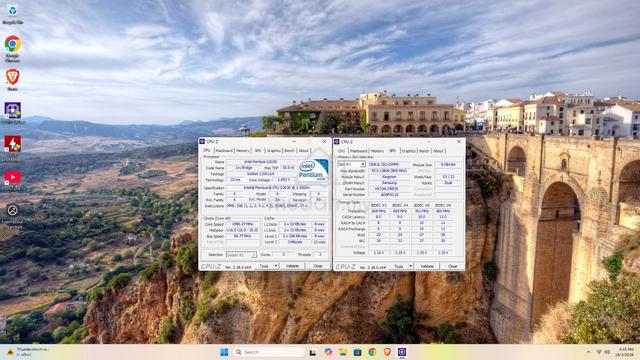Open the YouTube shortcut on the desktop
640x360 pixels.
[12, 180]
